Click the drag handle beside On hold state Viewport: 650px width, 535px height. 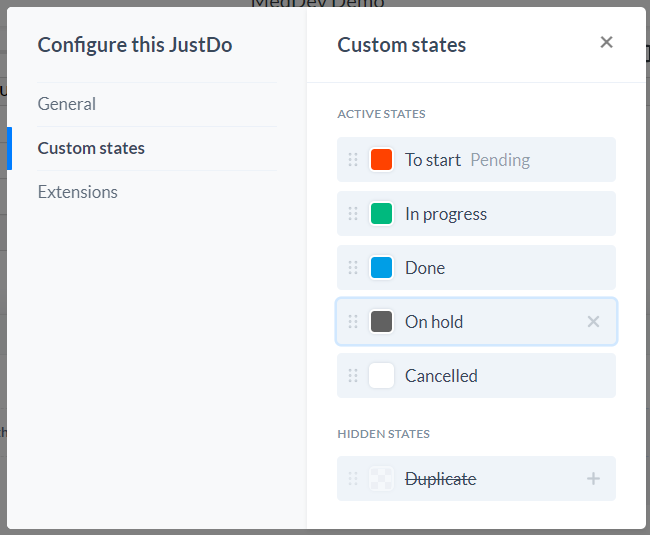[353, 322]
